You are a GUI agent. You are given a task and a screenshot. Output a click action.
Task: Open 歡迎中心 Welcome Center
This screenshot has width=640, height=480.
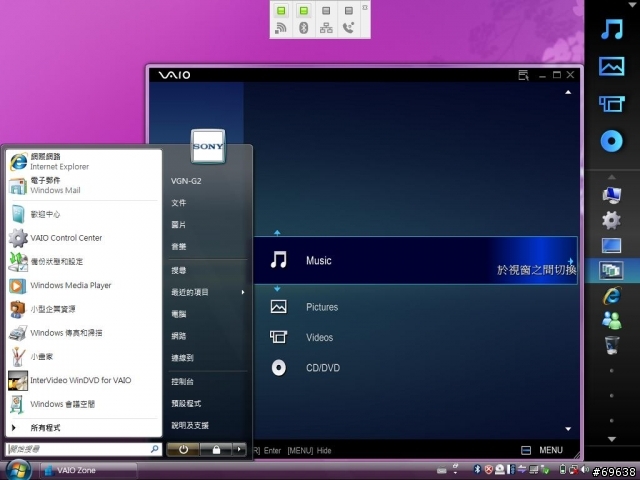pyautogui.click(x=84, y=214)
